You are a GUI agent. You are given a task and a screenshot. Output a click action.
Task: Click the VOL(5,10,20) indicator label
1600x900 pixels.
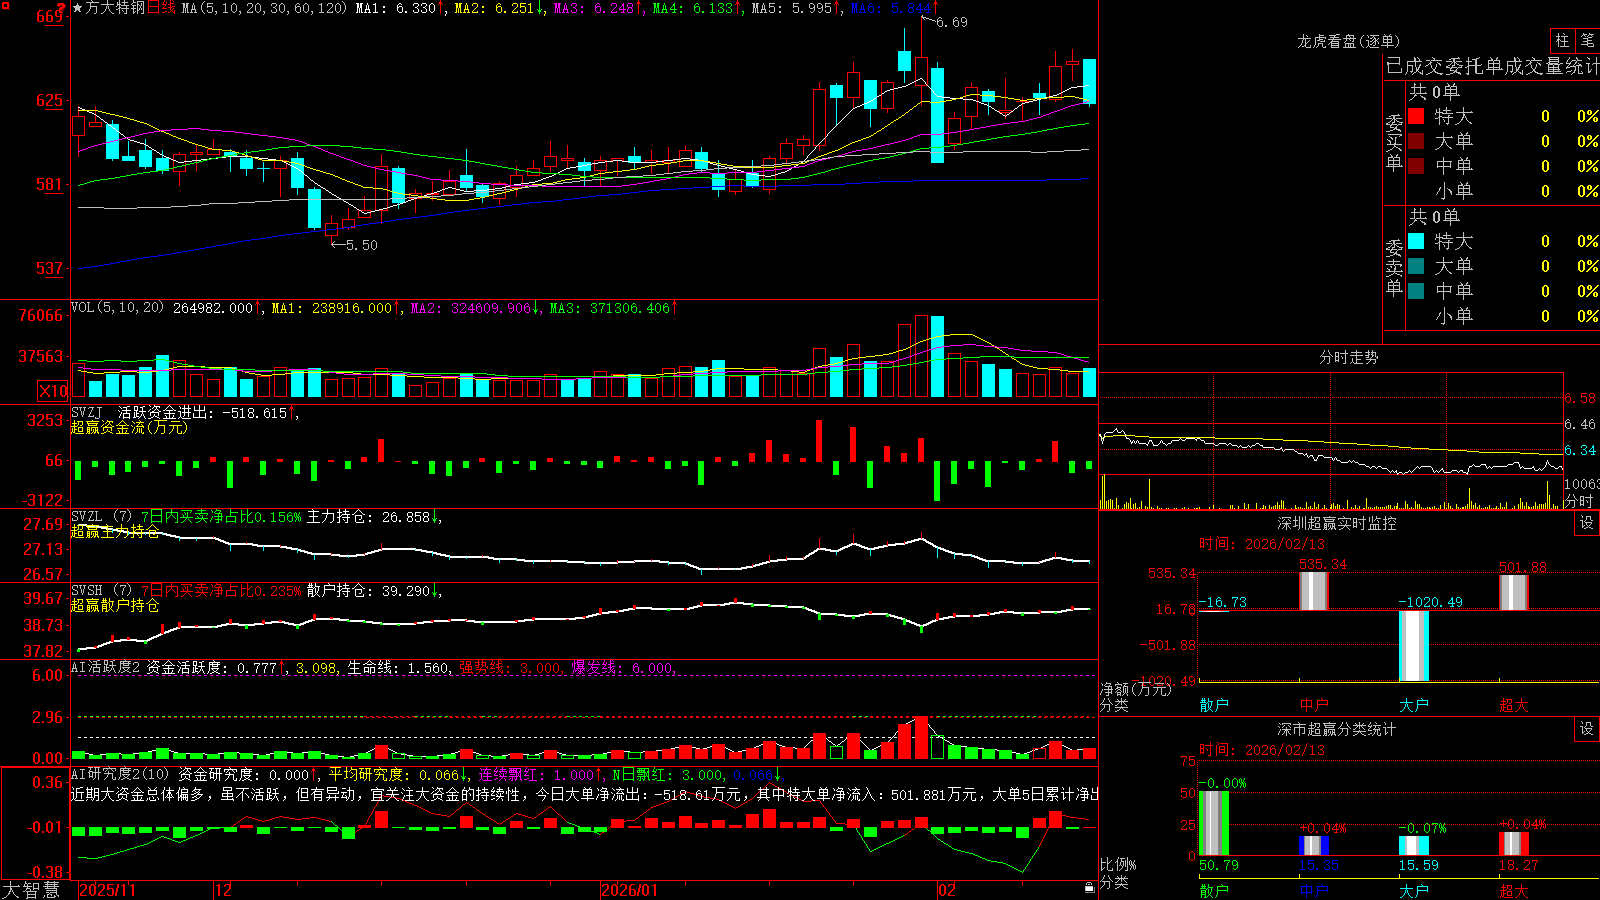click(x=117, y=308)
